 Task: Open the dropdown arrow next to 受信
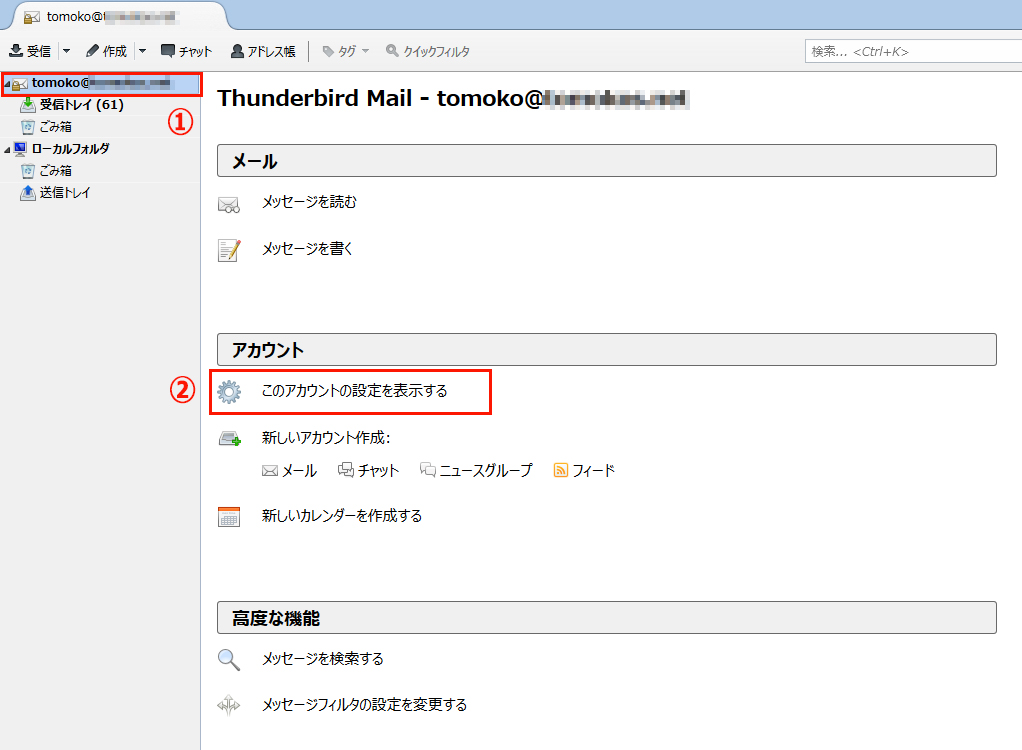[x=66, y=51]
